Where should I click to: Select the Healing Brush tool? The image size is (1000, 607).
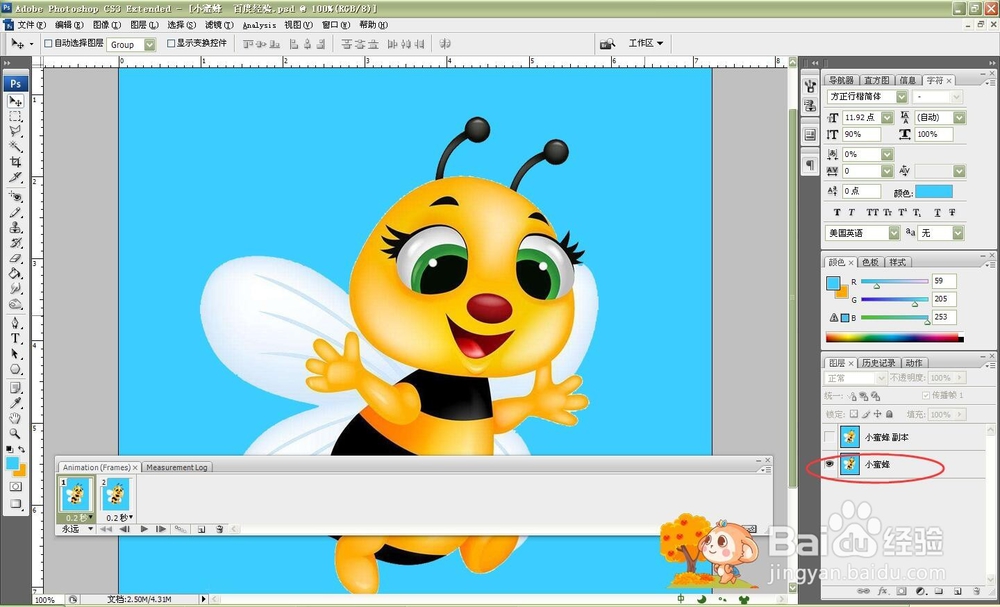pyautogui.click(x=15, y=197)
